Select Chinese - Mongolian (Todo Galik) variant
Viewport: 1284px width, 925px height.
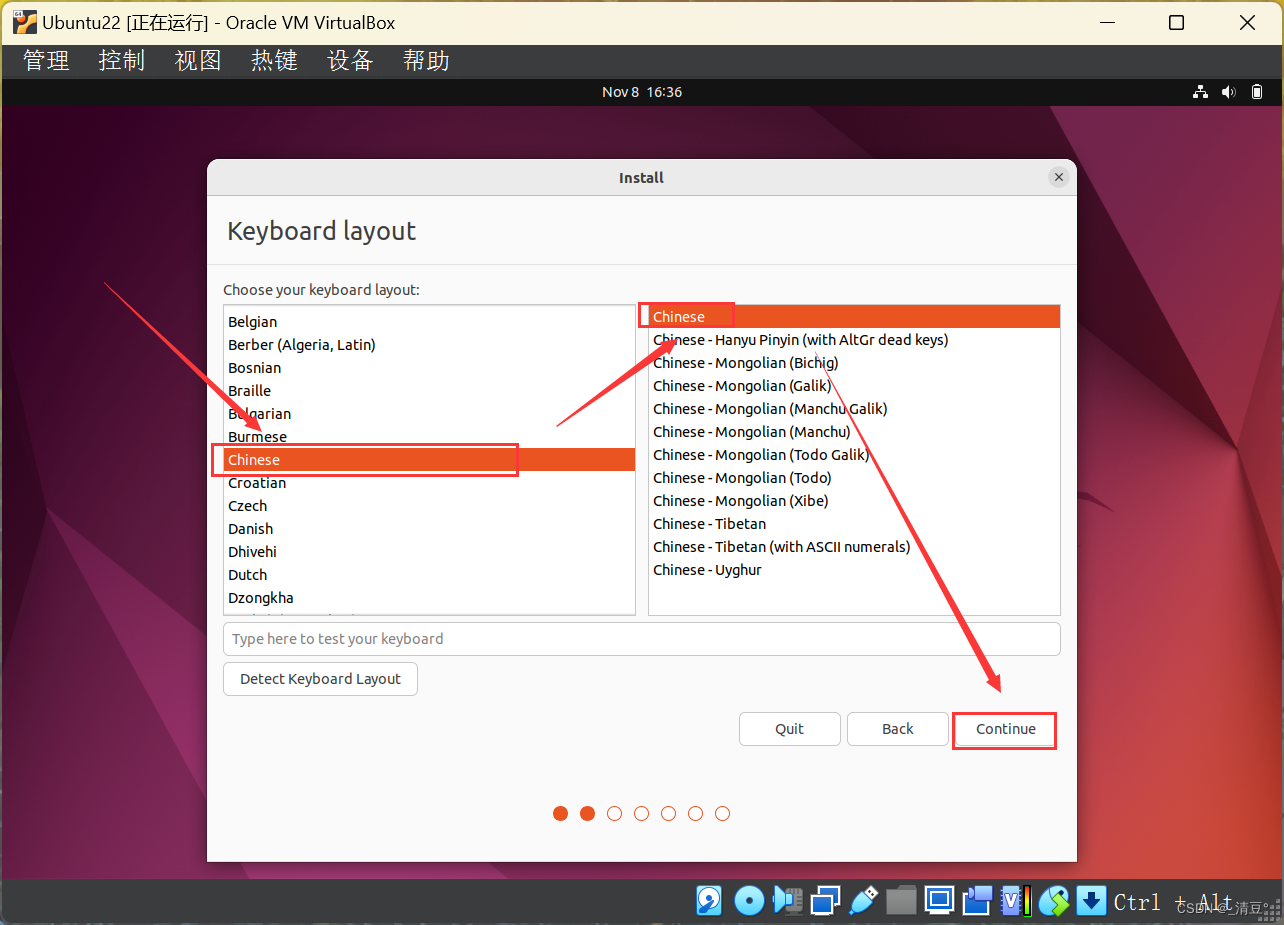(x=854, y=455)
